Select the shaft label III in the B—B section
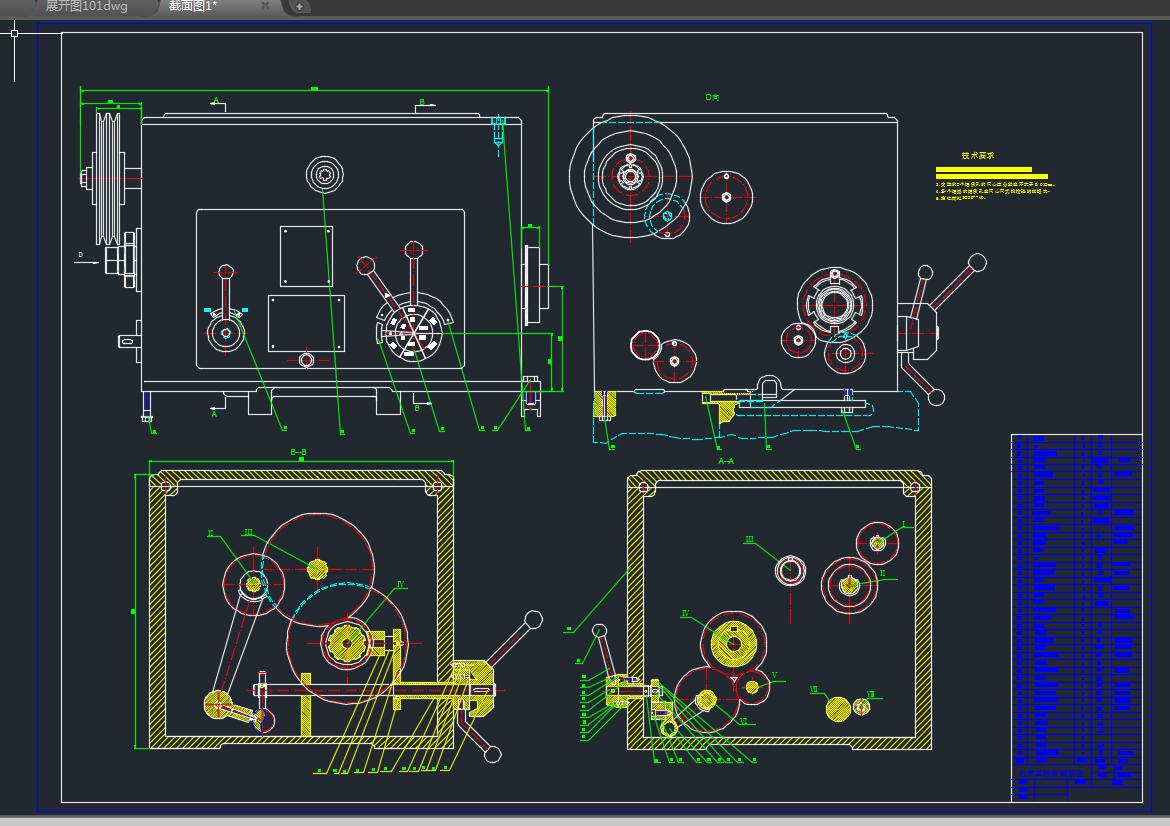This screenshot has width=1170, height=826. coord(248,532)
